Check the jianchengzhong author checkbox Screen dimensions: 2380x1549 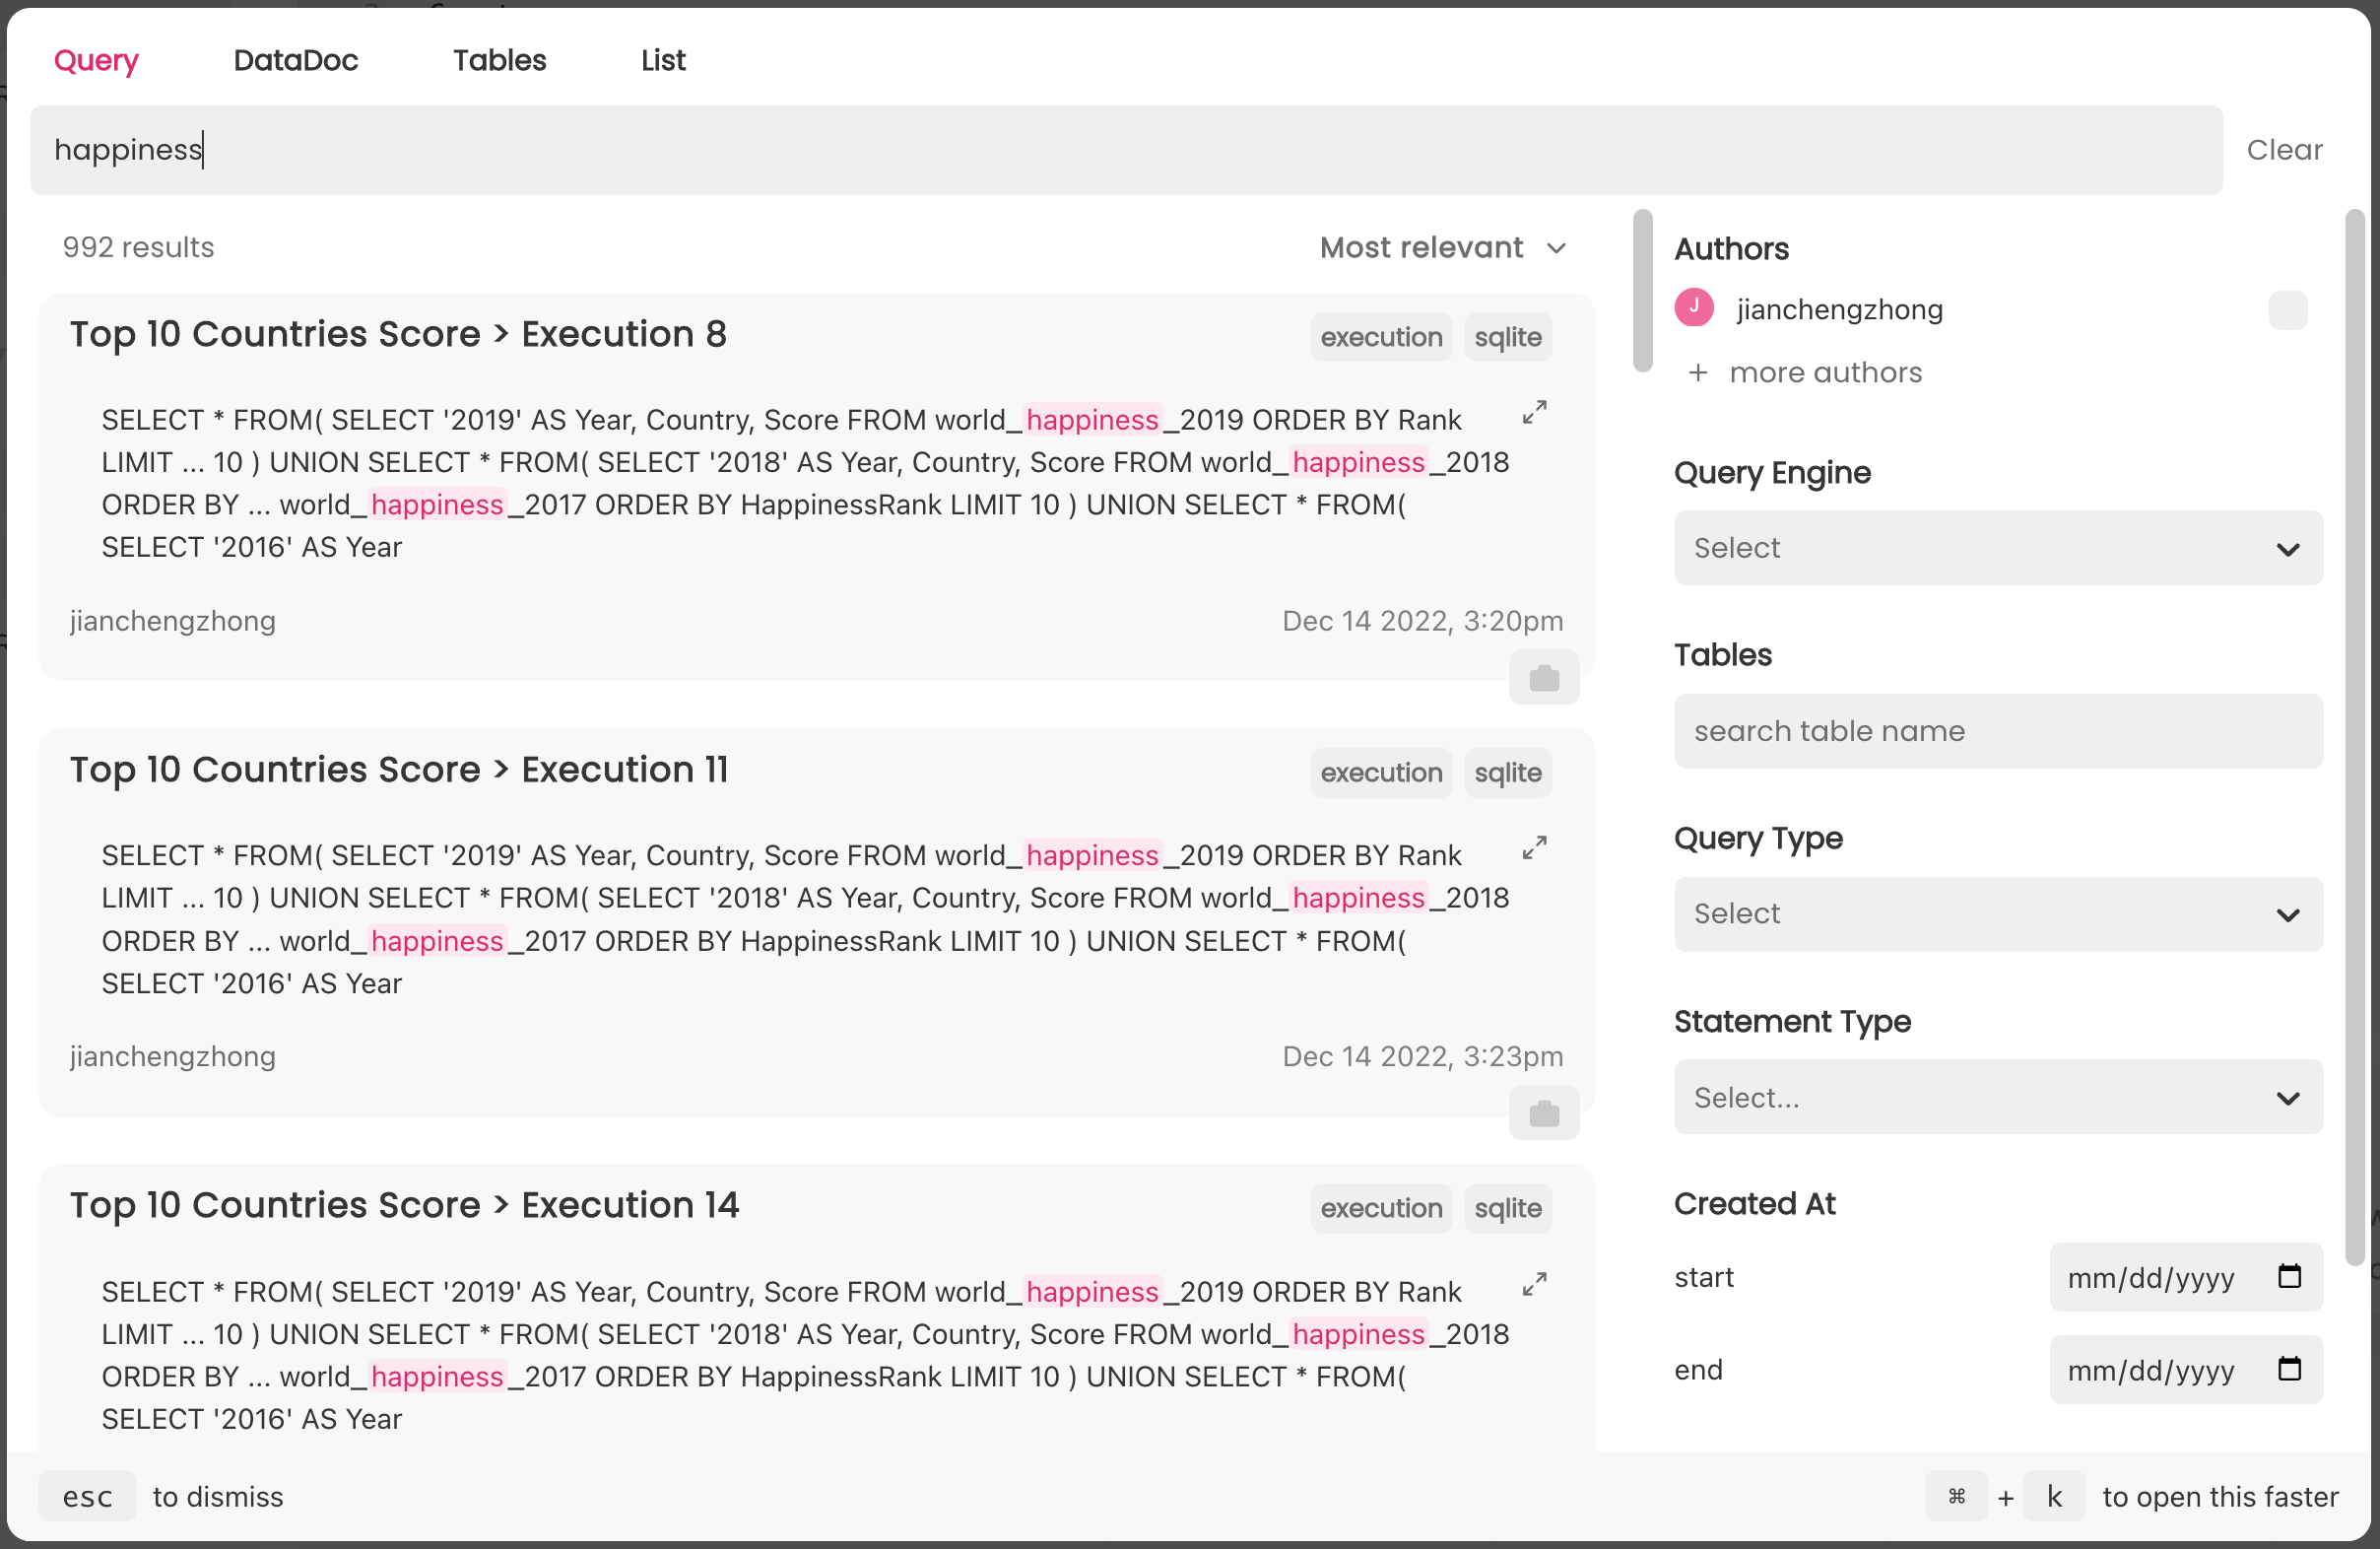point(2286,310)
